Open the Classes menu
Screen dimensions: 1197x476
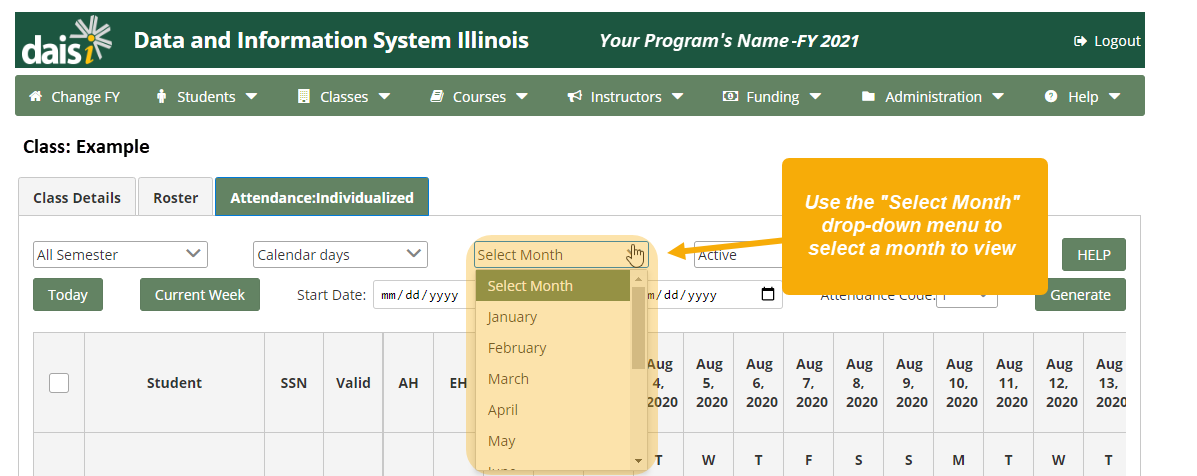344,97
